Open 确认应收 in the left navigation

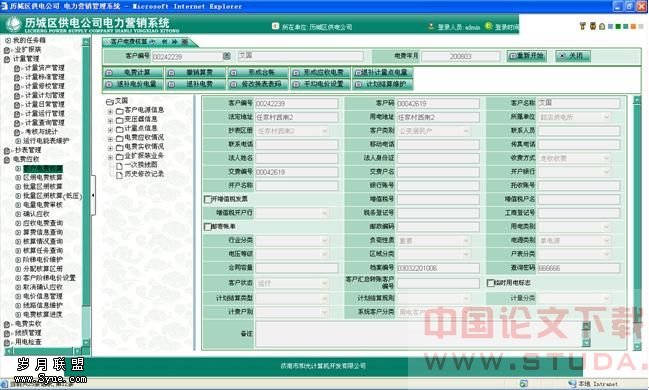(x=36, y=214)
